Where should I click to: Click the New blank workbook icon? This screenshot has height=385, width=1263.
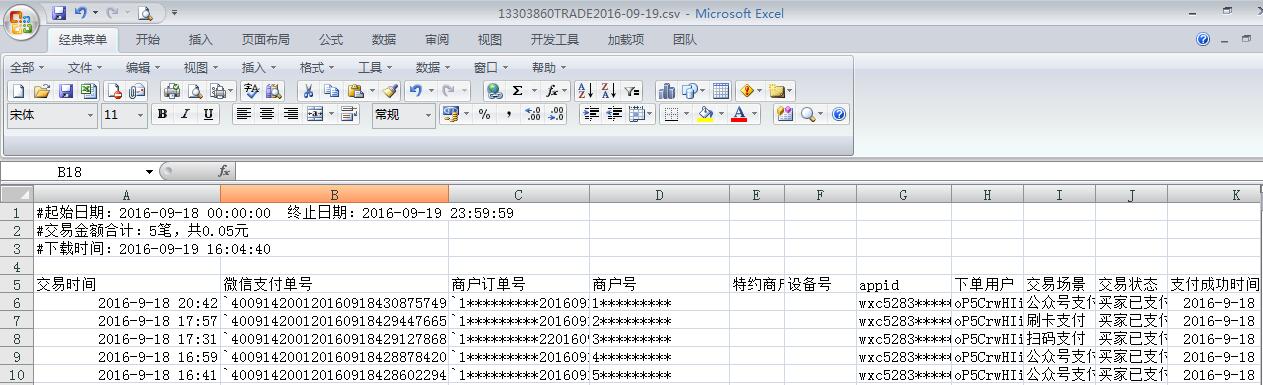[18, 90]
